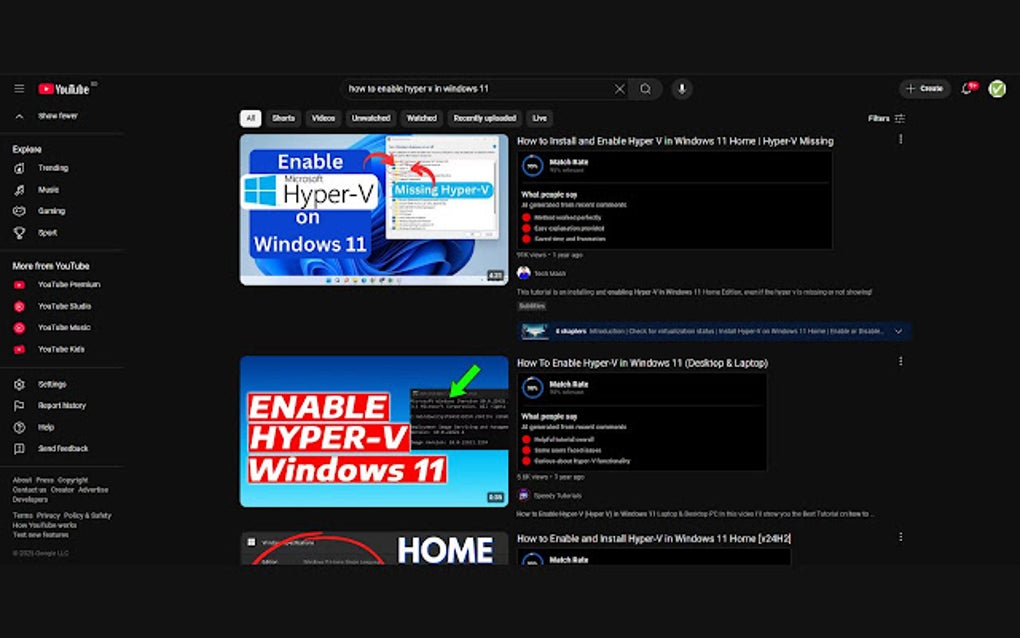Image resolution: width=1020 pixels, height=638 pixels.
Task: Click the 'Method worked perfectly' comment summary
Action: point(567,218)
